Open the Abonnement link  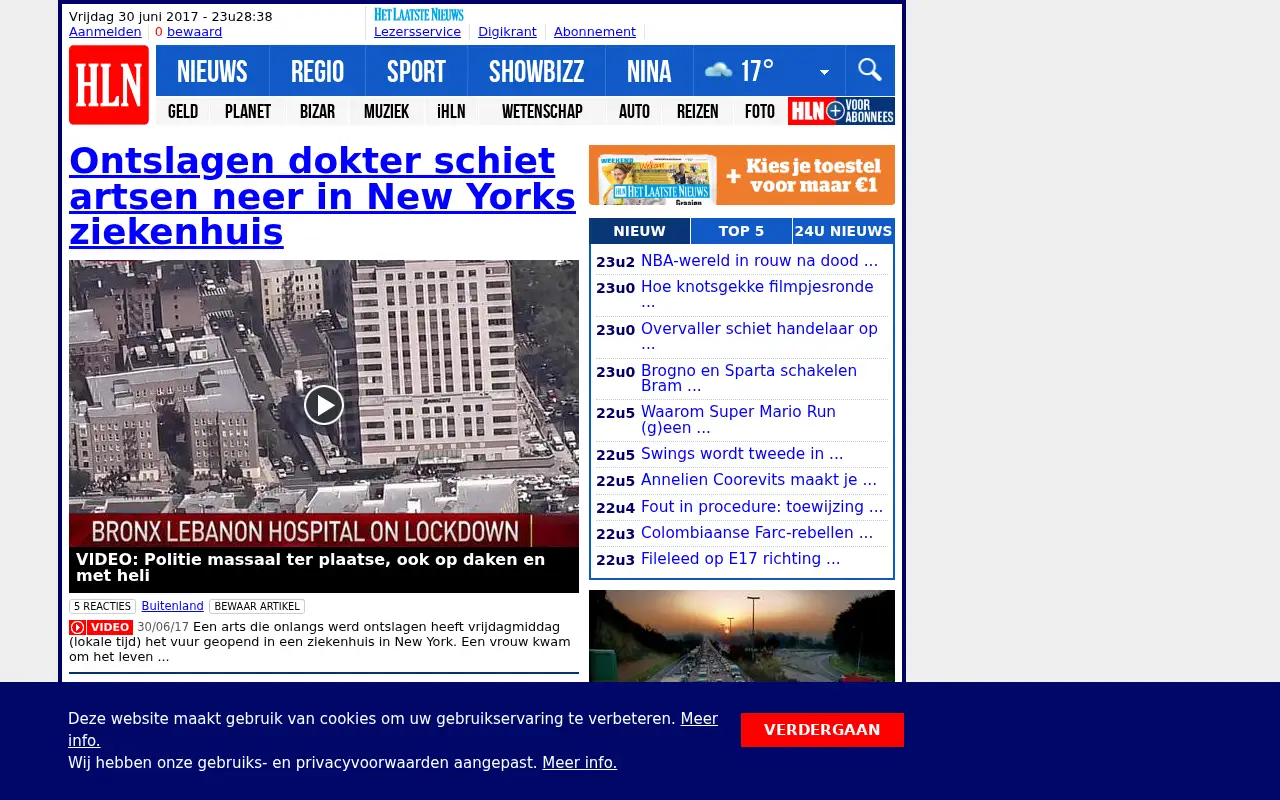pos(595,32)
